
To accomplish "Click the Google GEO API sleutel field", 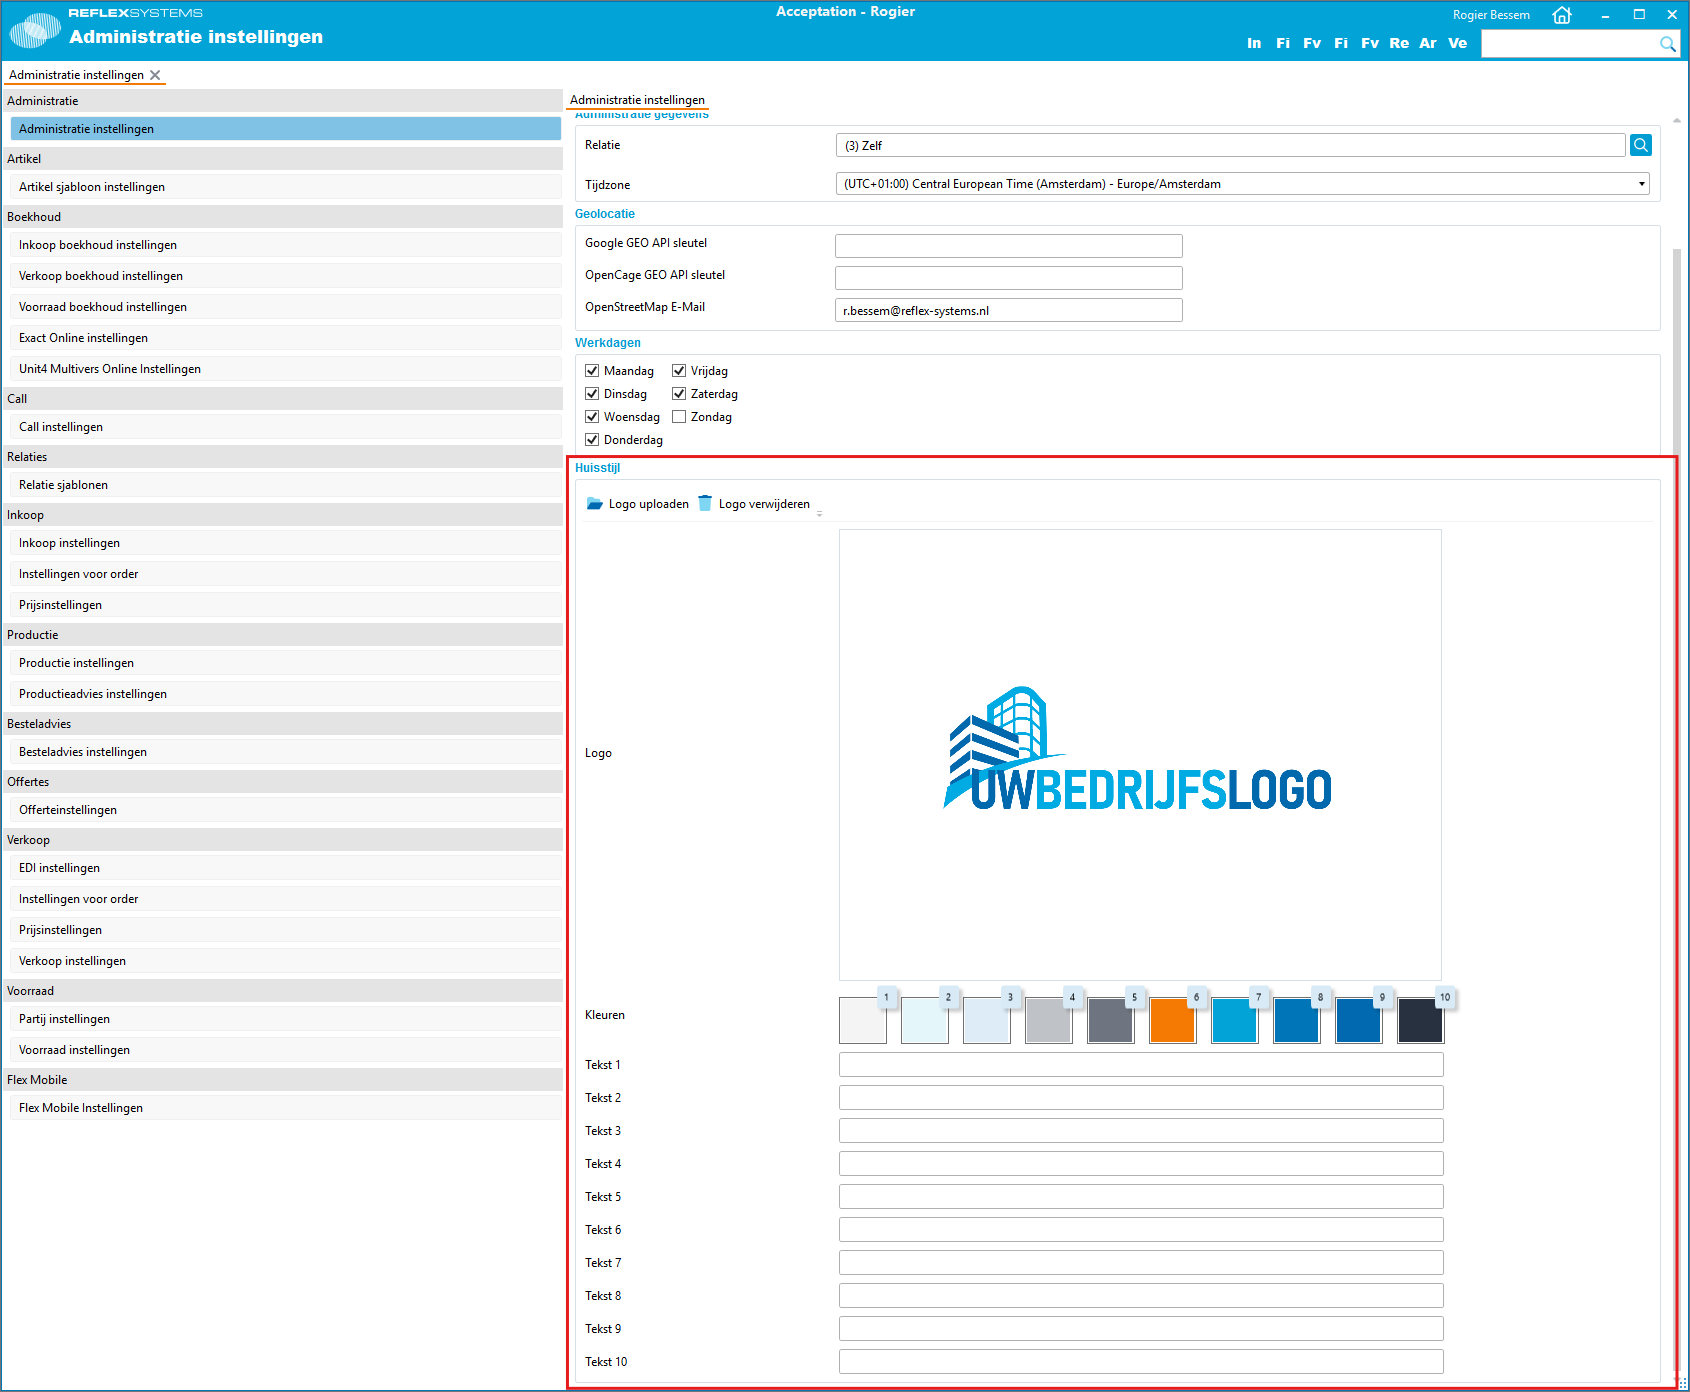I will pos(1008,246).
